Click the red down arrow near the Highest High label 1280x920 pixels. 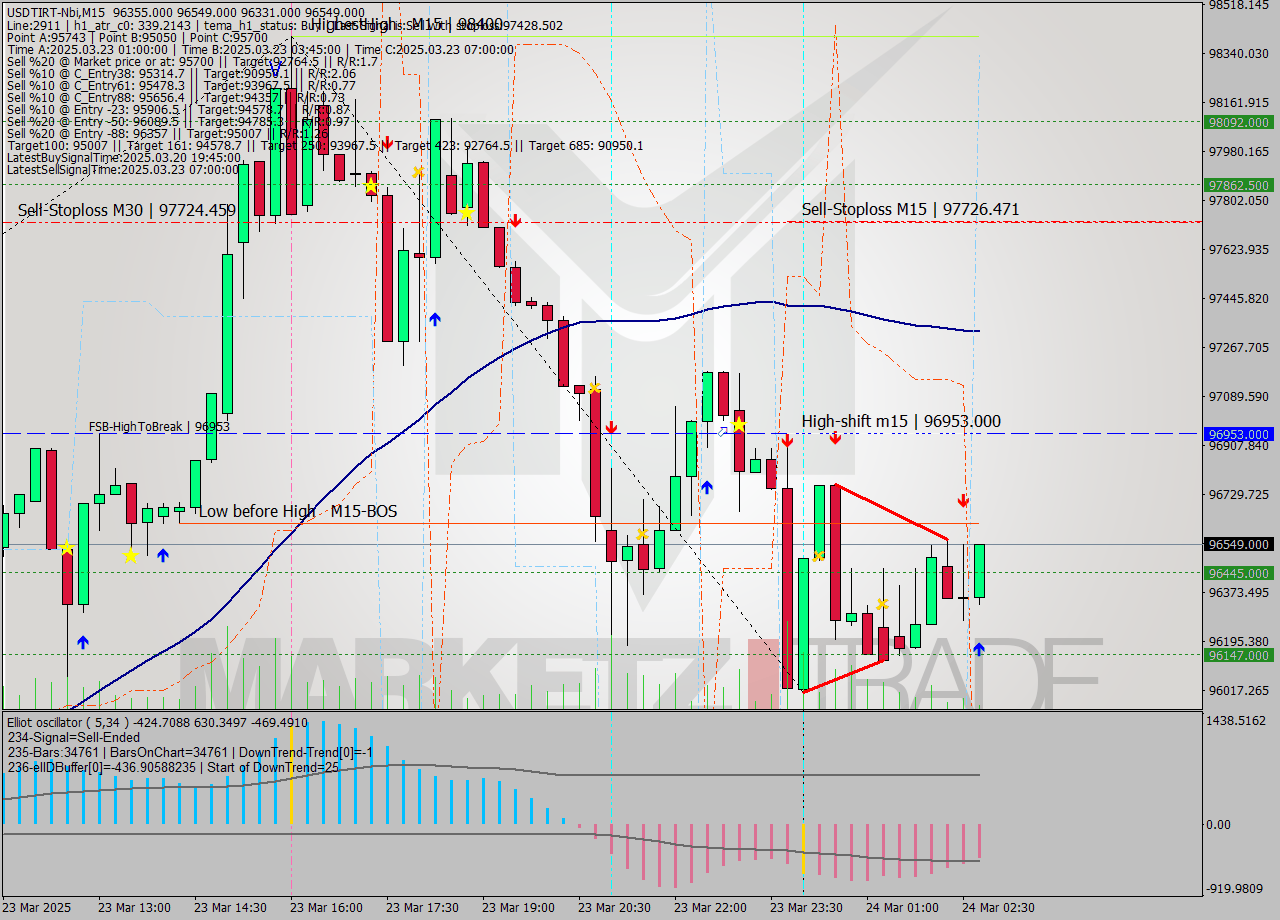[388, 142]
